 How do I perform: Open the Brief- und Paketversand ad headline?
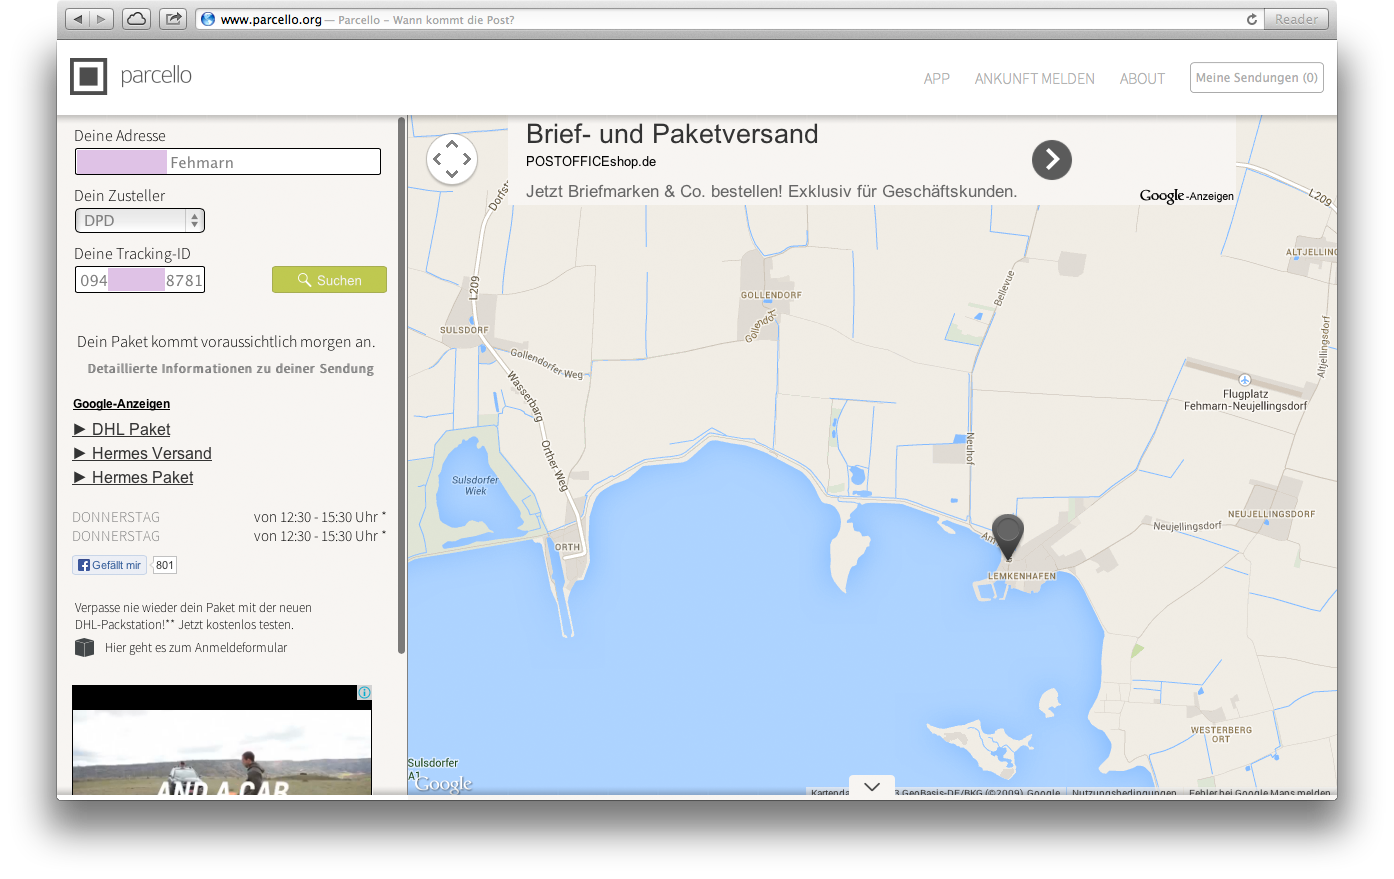tap(672, 134)
